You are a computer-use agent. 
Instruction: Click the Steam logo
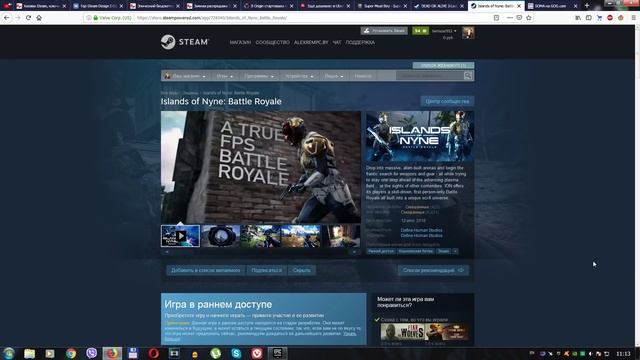184,42
